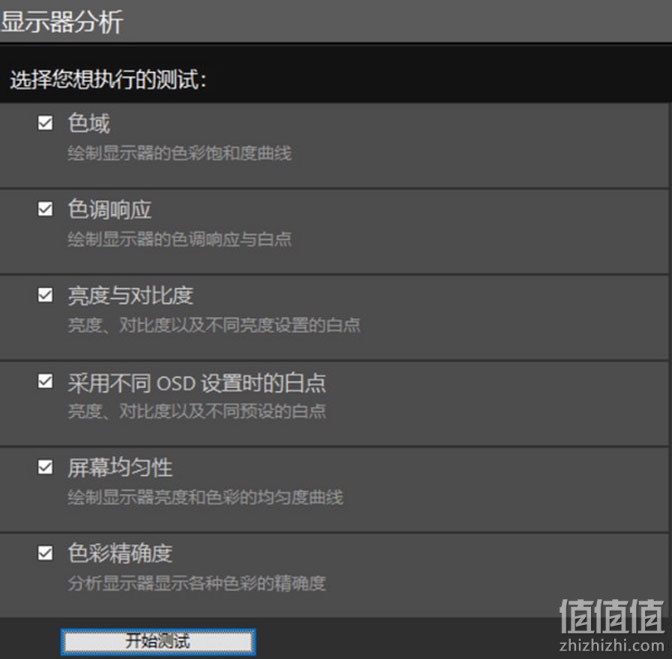
Task: Click description 亮度、对比度以及不同预设的白点
Action: 197,411
